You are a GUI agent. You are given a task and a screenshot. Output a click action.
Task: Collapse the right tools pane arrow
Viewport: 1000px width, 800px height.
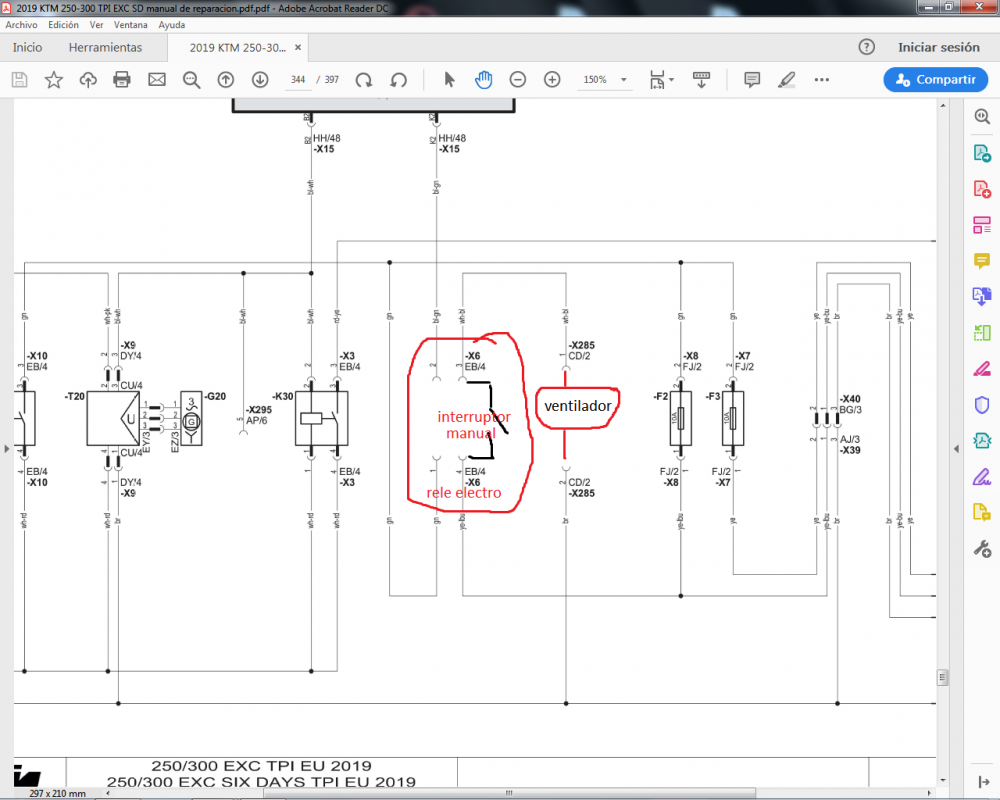coord(956,449)
